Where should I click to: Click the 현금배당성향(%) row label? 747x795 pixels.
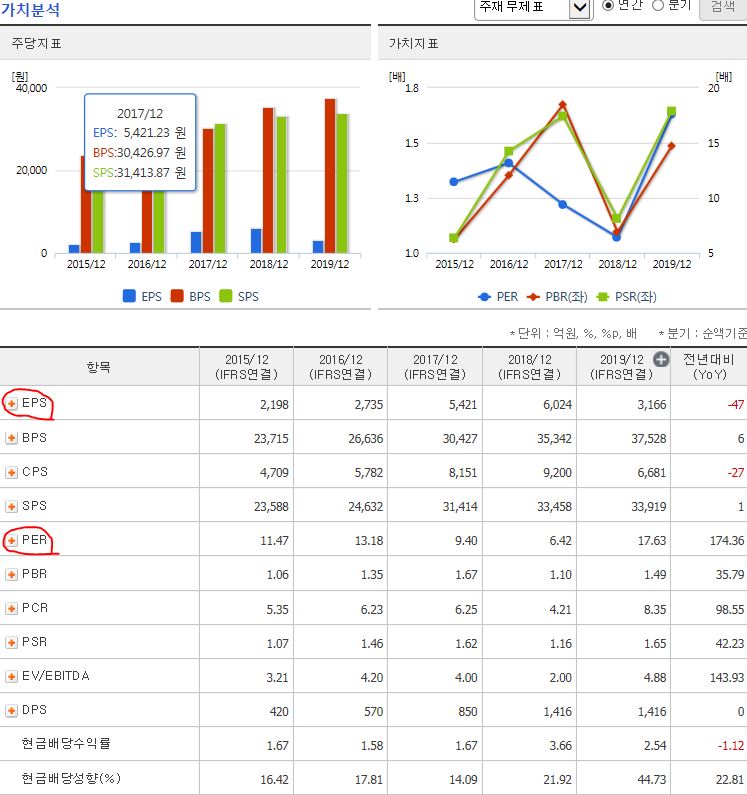[x=71, y=778]
